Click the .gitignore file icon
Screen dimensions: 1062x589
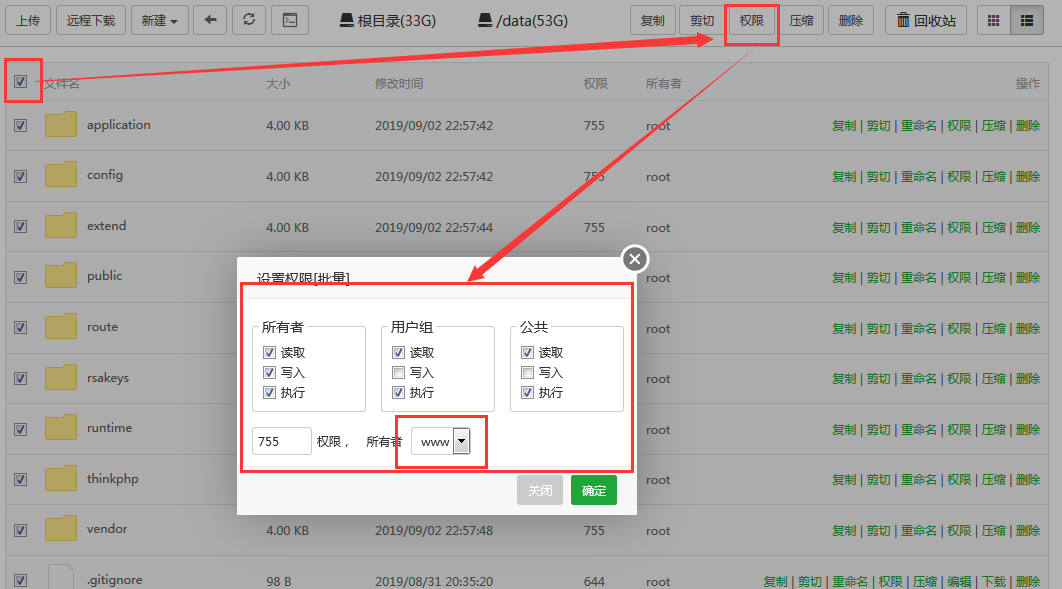pos(61,577)
